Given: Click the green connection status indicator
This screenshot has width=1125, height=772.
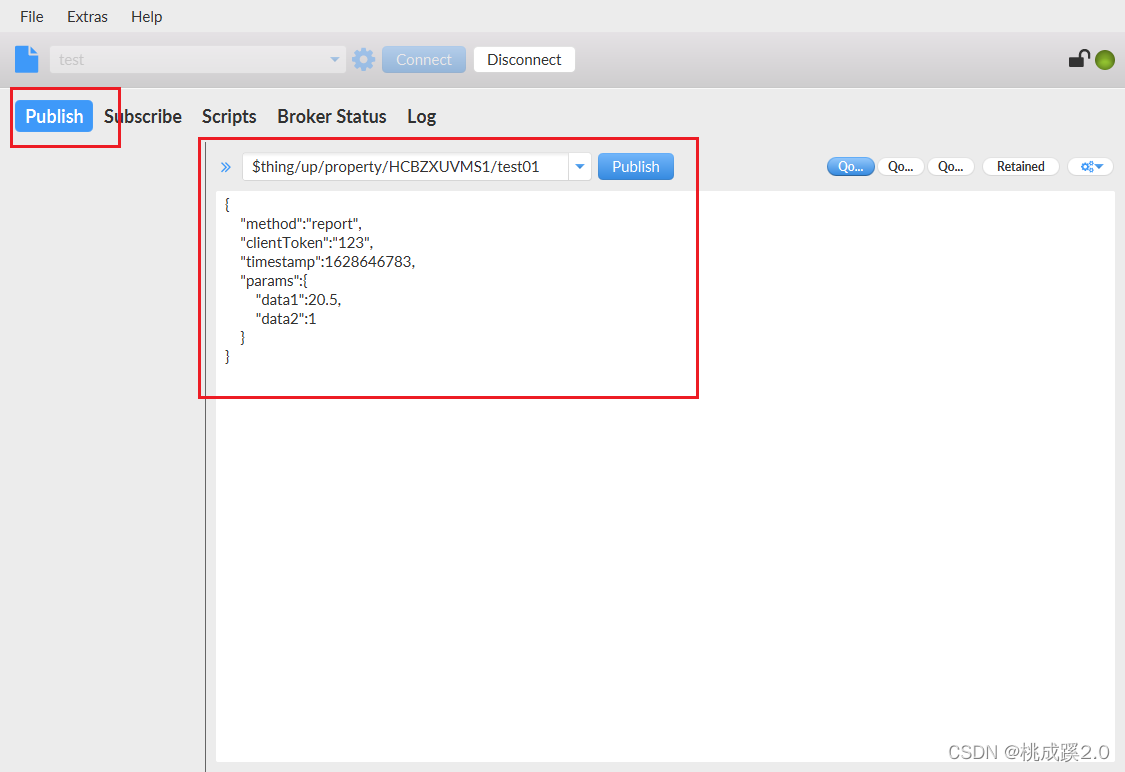Looking at the screenshot, I should point(1104,60).
